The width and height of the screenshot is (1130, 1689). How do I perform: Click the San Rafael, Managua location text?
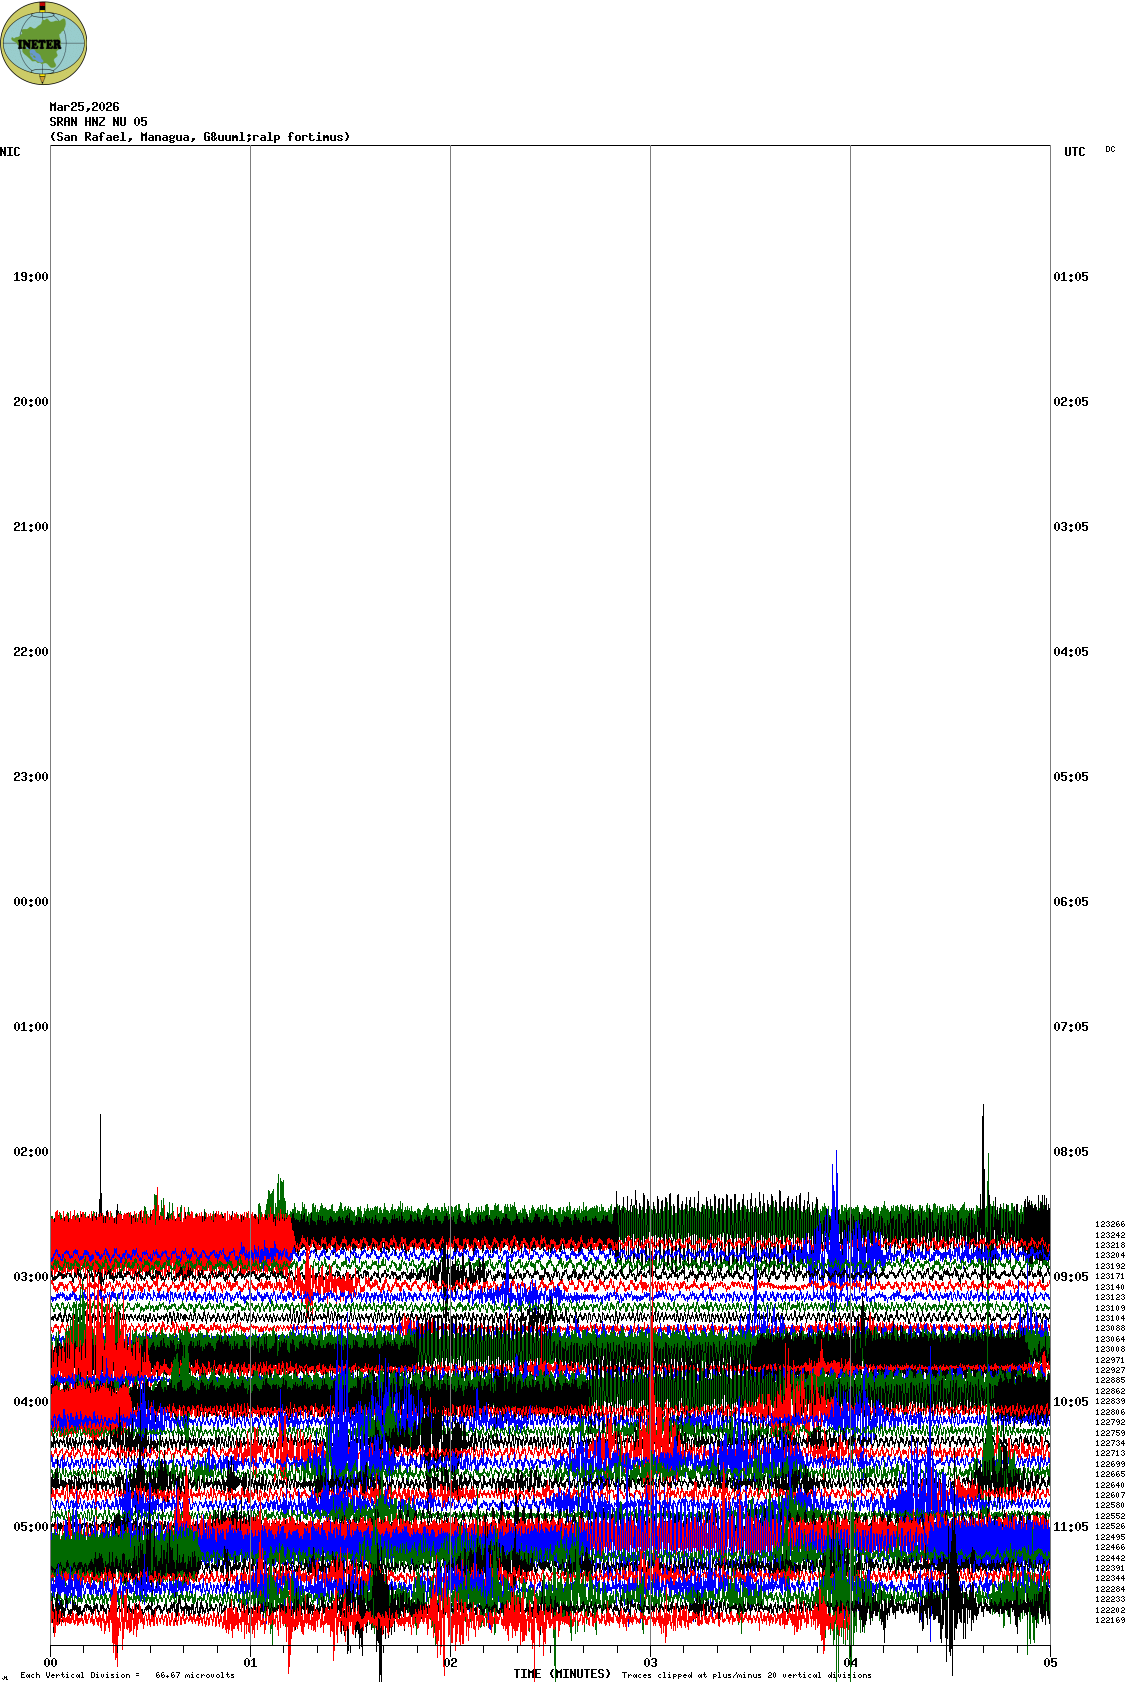pyautogui.click(x=199, y=137)
